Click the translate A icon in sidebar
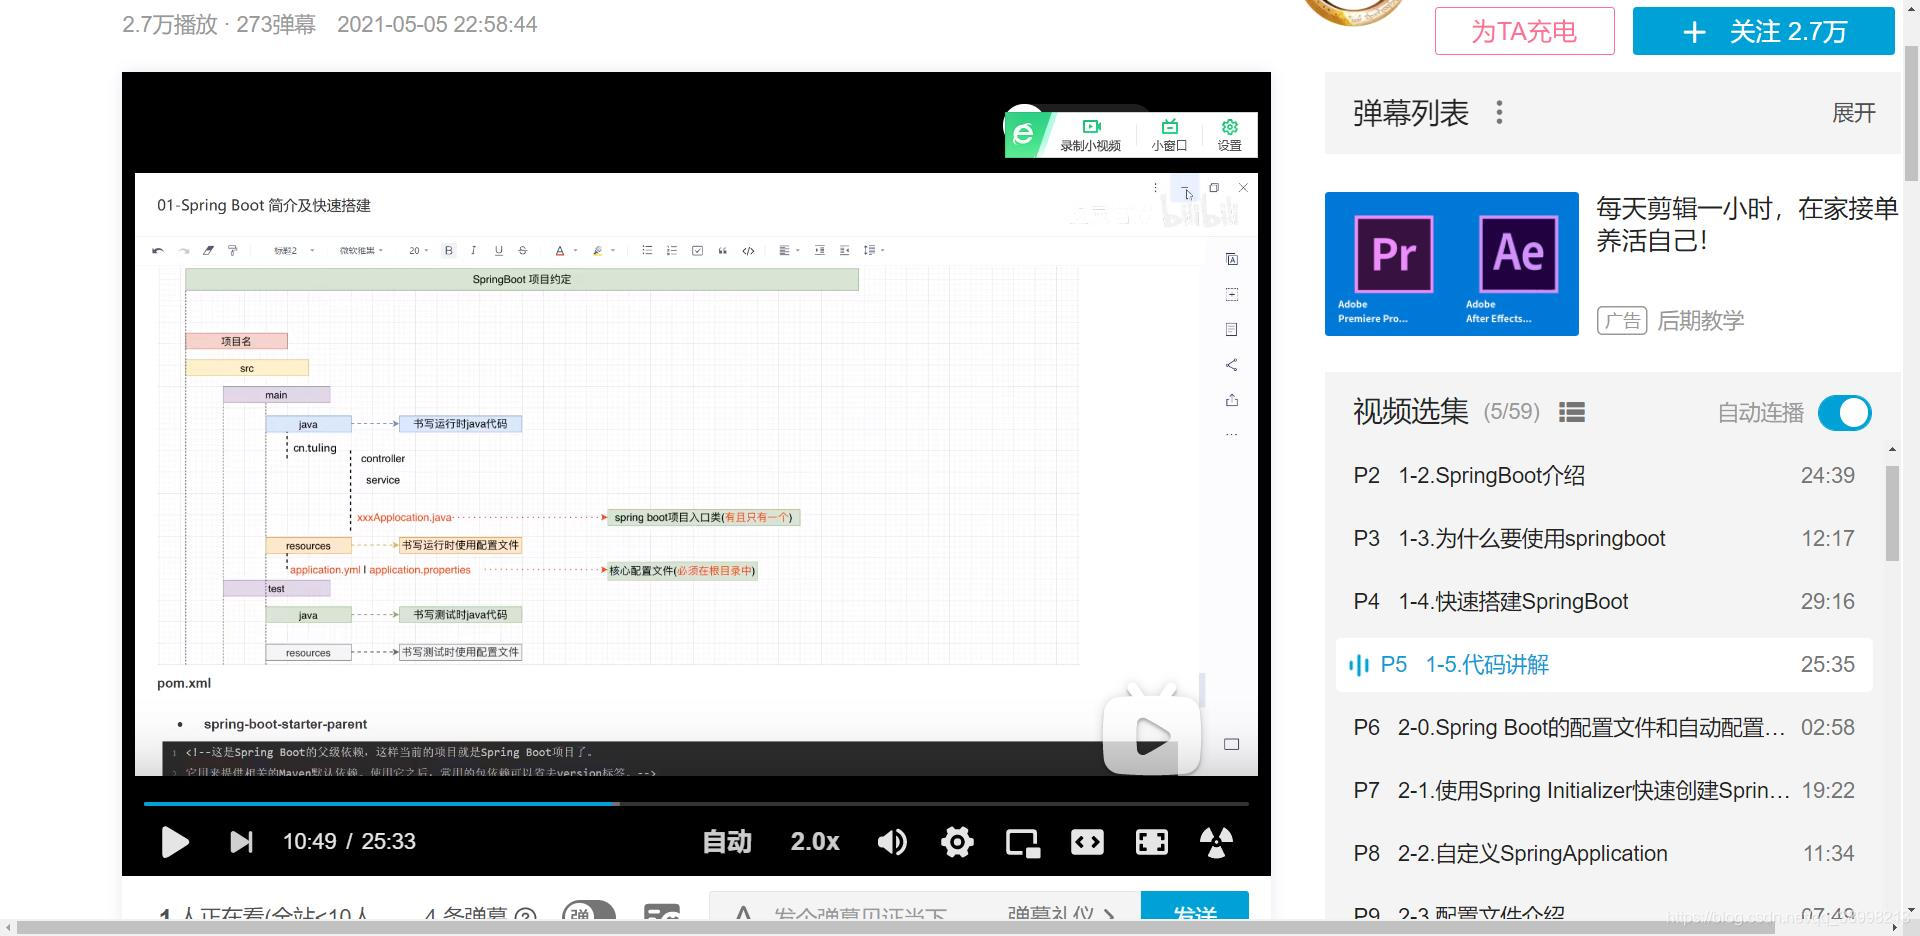The height and width of the screenshot is (936, 1920). click(1232, 260)
